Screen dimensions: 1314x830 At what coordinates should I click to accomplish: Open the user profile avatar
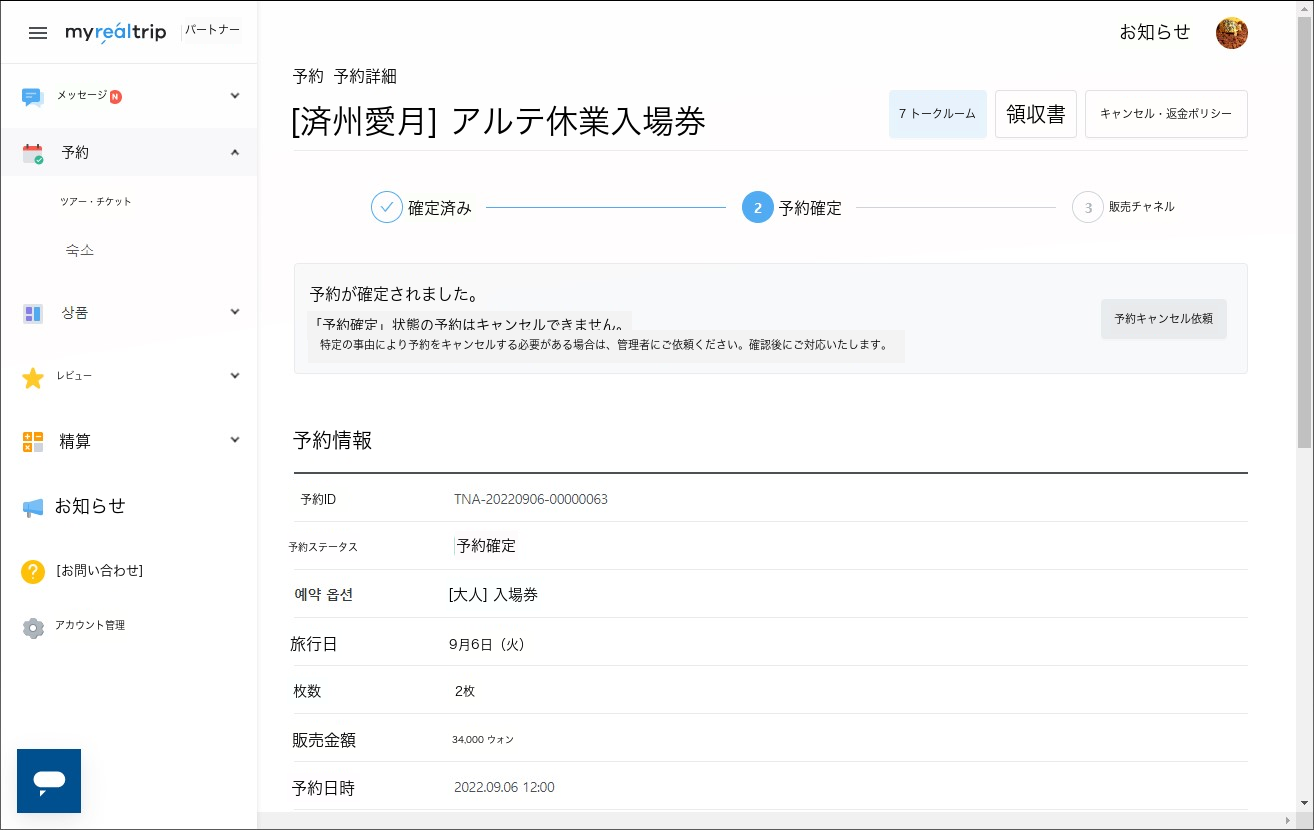[1231, 33]
